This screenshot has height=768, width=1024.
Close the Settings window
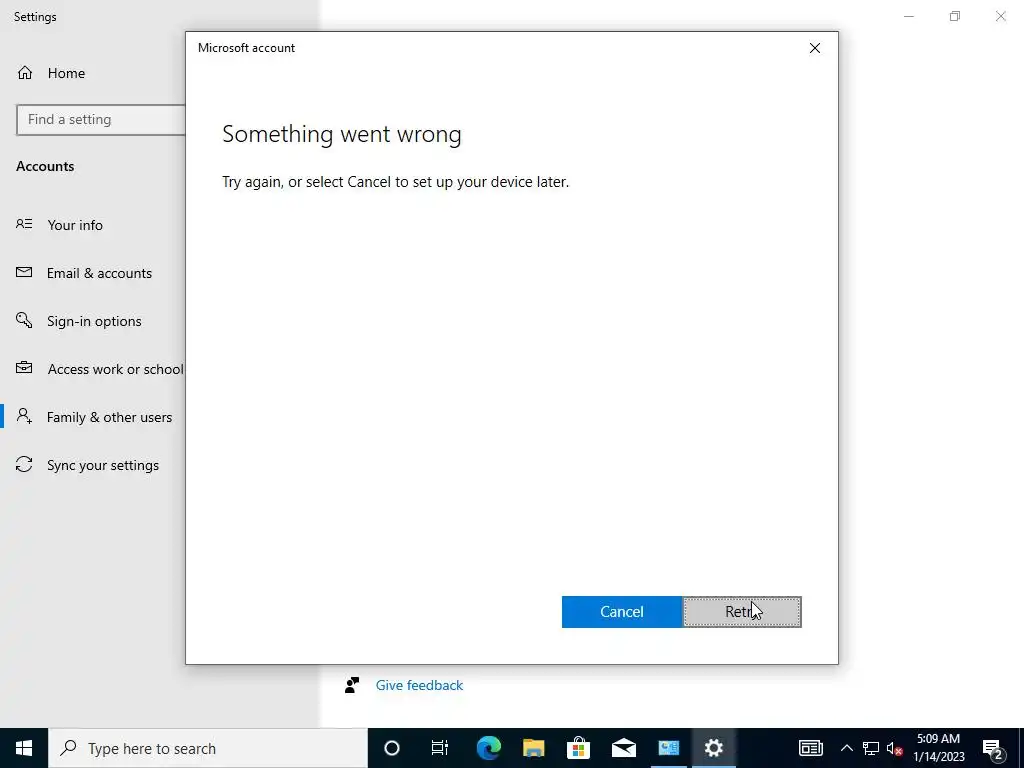[1000, 16]
